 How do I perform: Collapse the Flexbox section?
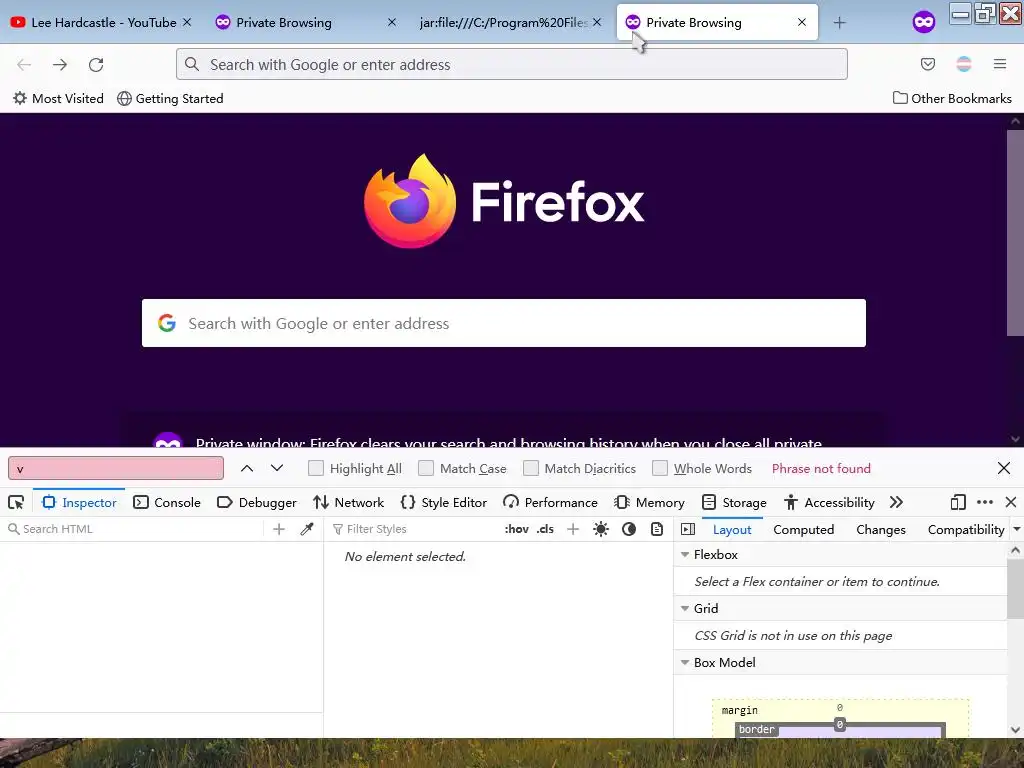[685, 554]
